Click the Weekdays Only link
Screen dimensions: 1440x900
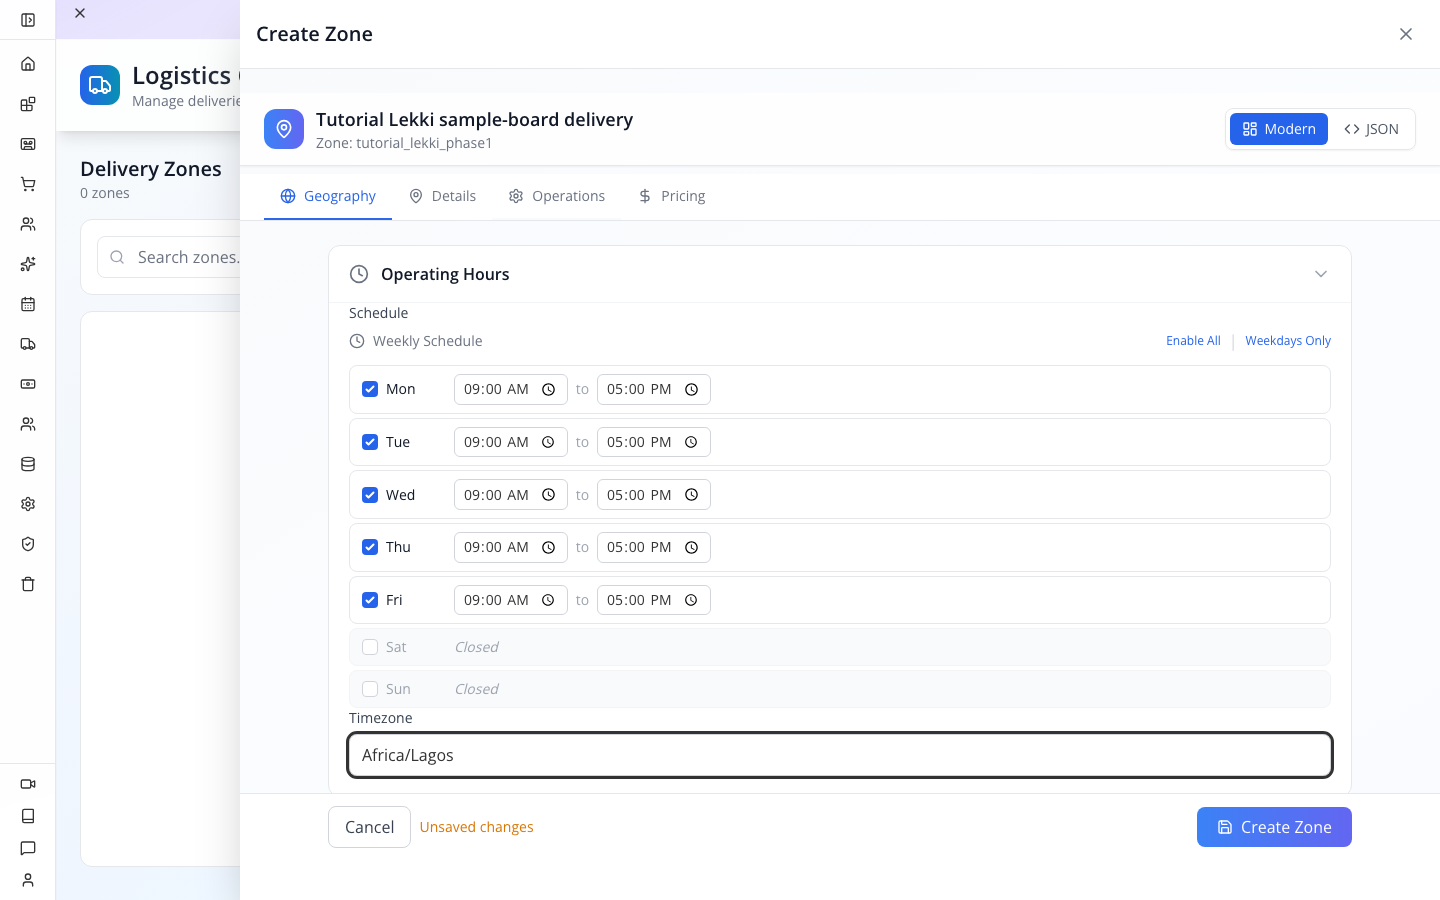click(x=1288, y=341)
